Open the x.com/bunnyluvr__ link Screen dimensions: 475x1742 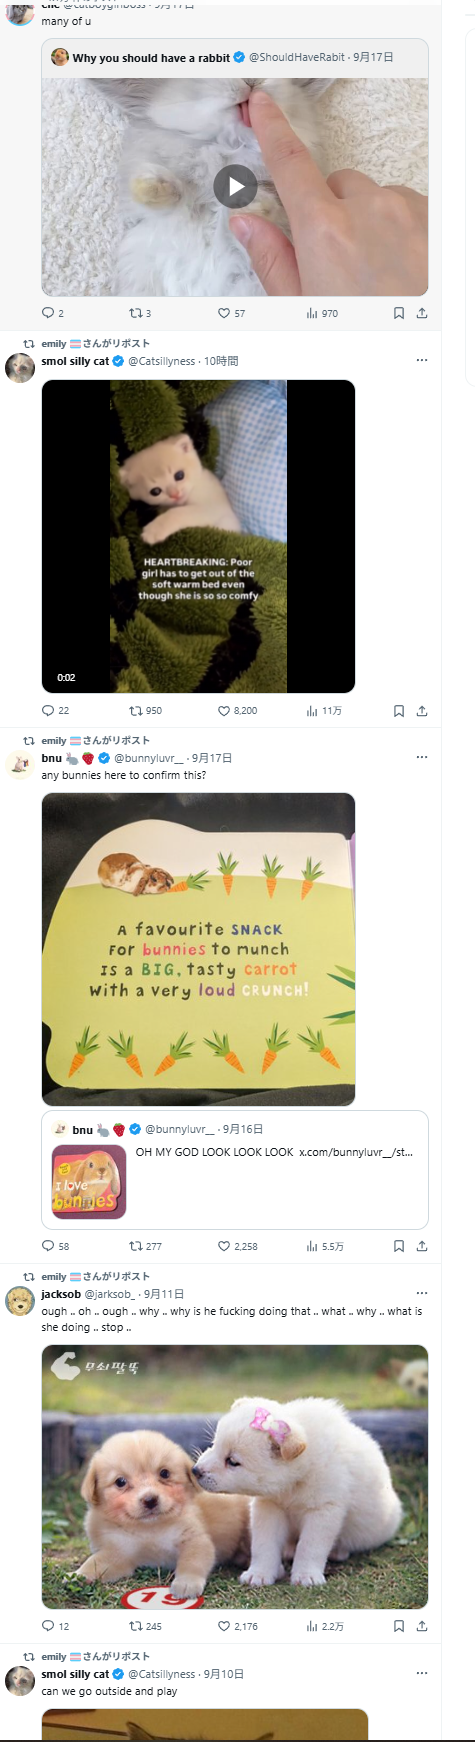click(x=356, y=1152)
